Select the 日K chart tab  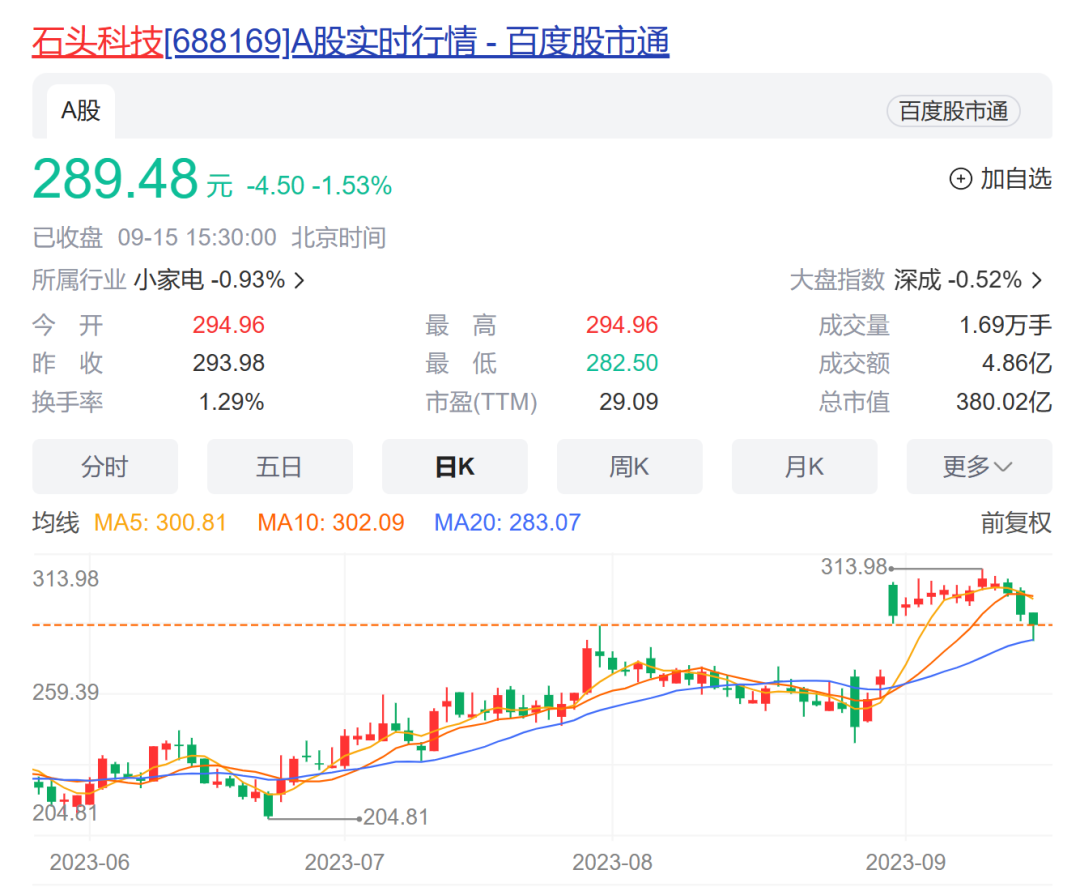(x=455, y=466)
